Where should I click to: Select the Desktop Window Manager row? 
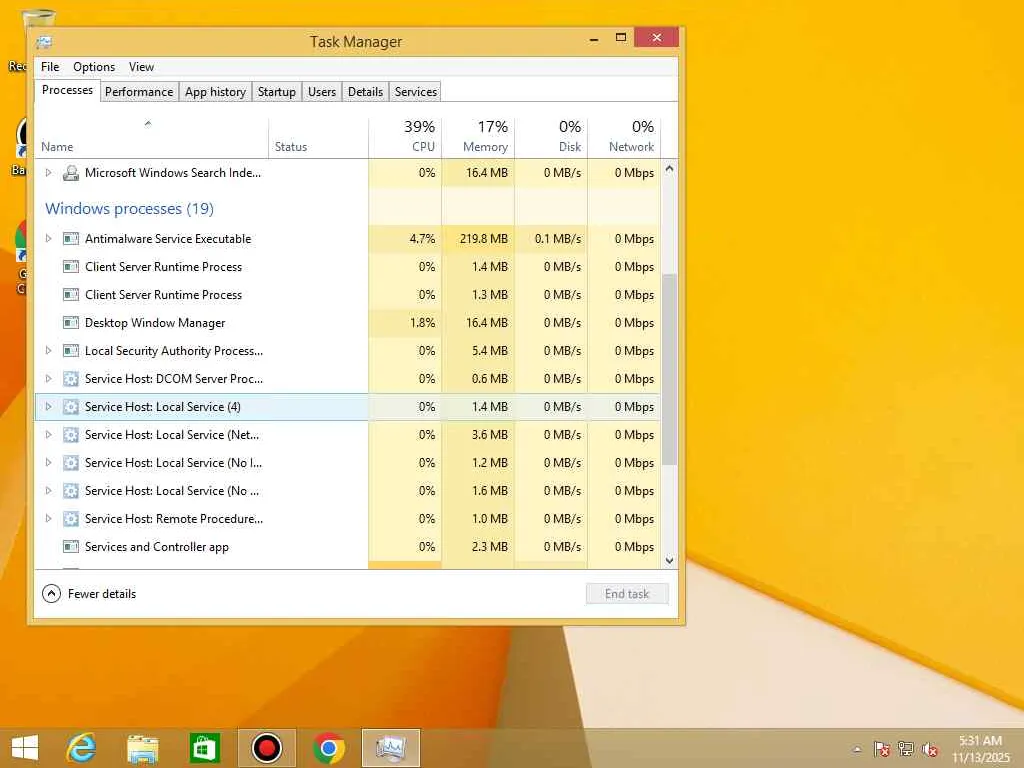click(347, 323)
